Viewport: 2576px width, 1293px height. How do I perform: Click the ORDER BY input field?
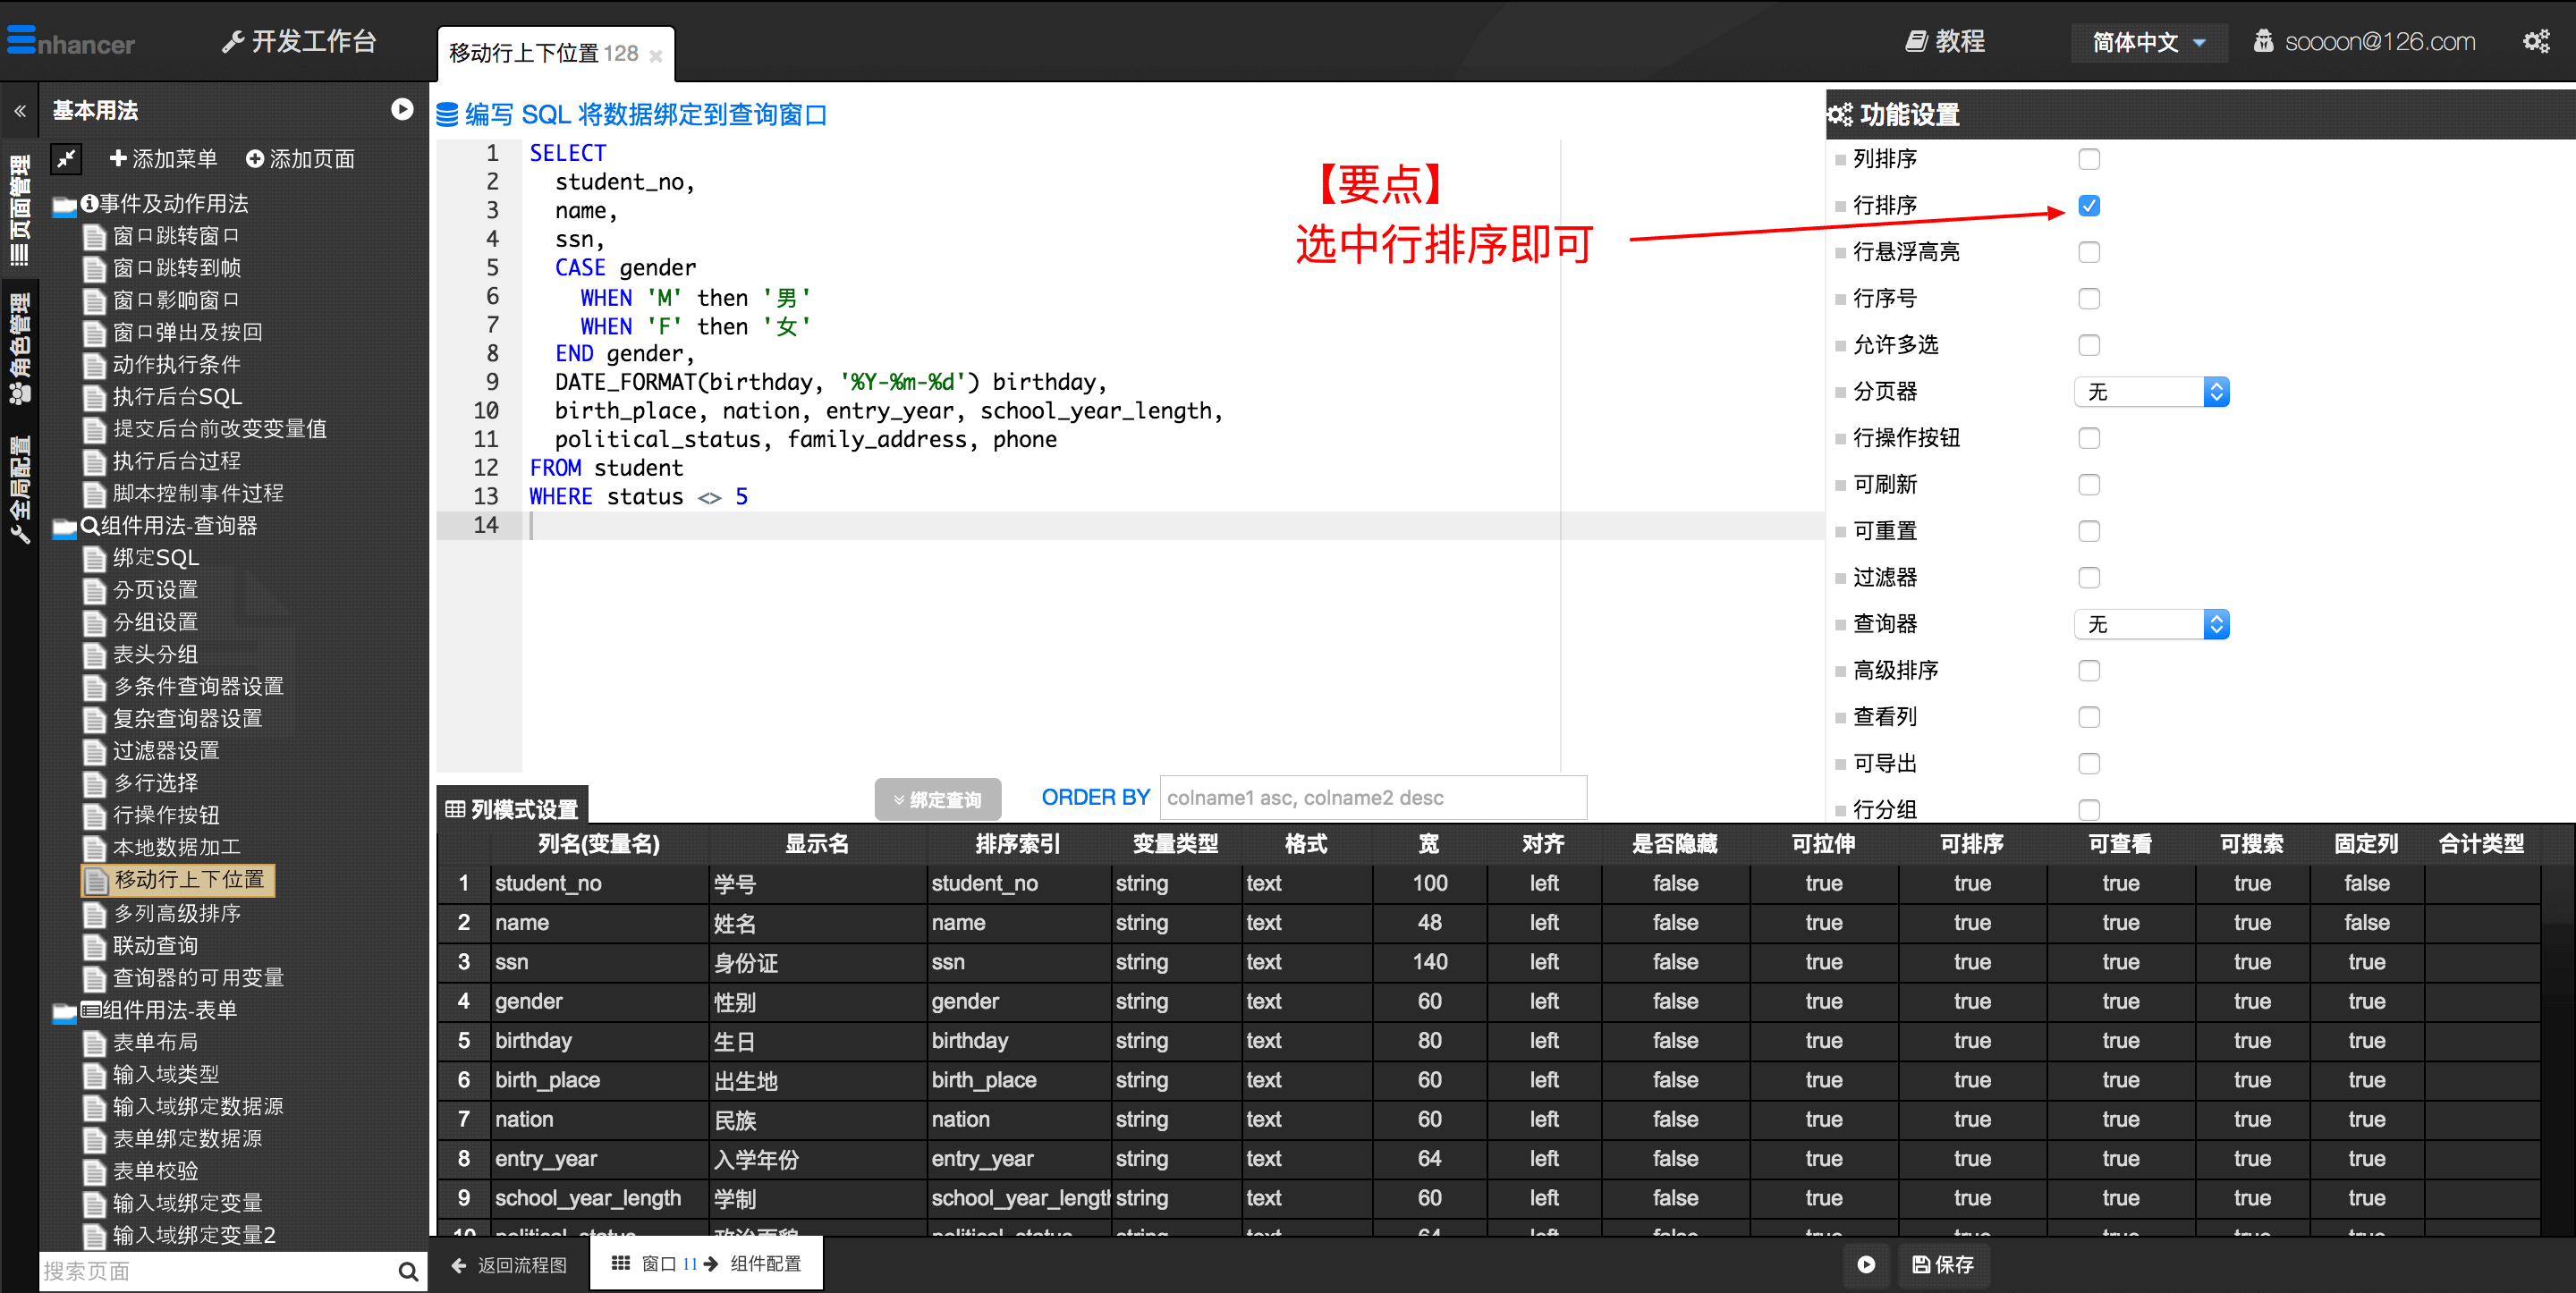(1372, 797)
